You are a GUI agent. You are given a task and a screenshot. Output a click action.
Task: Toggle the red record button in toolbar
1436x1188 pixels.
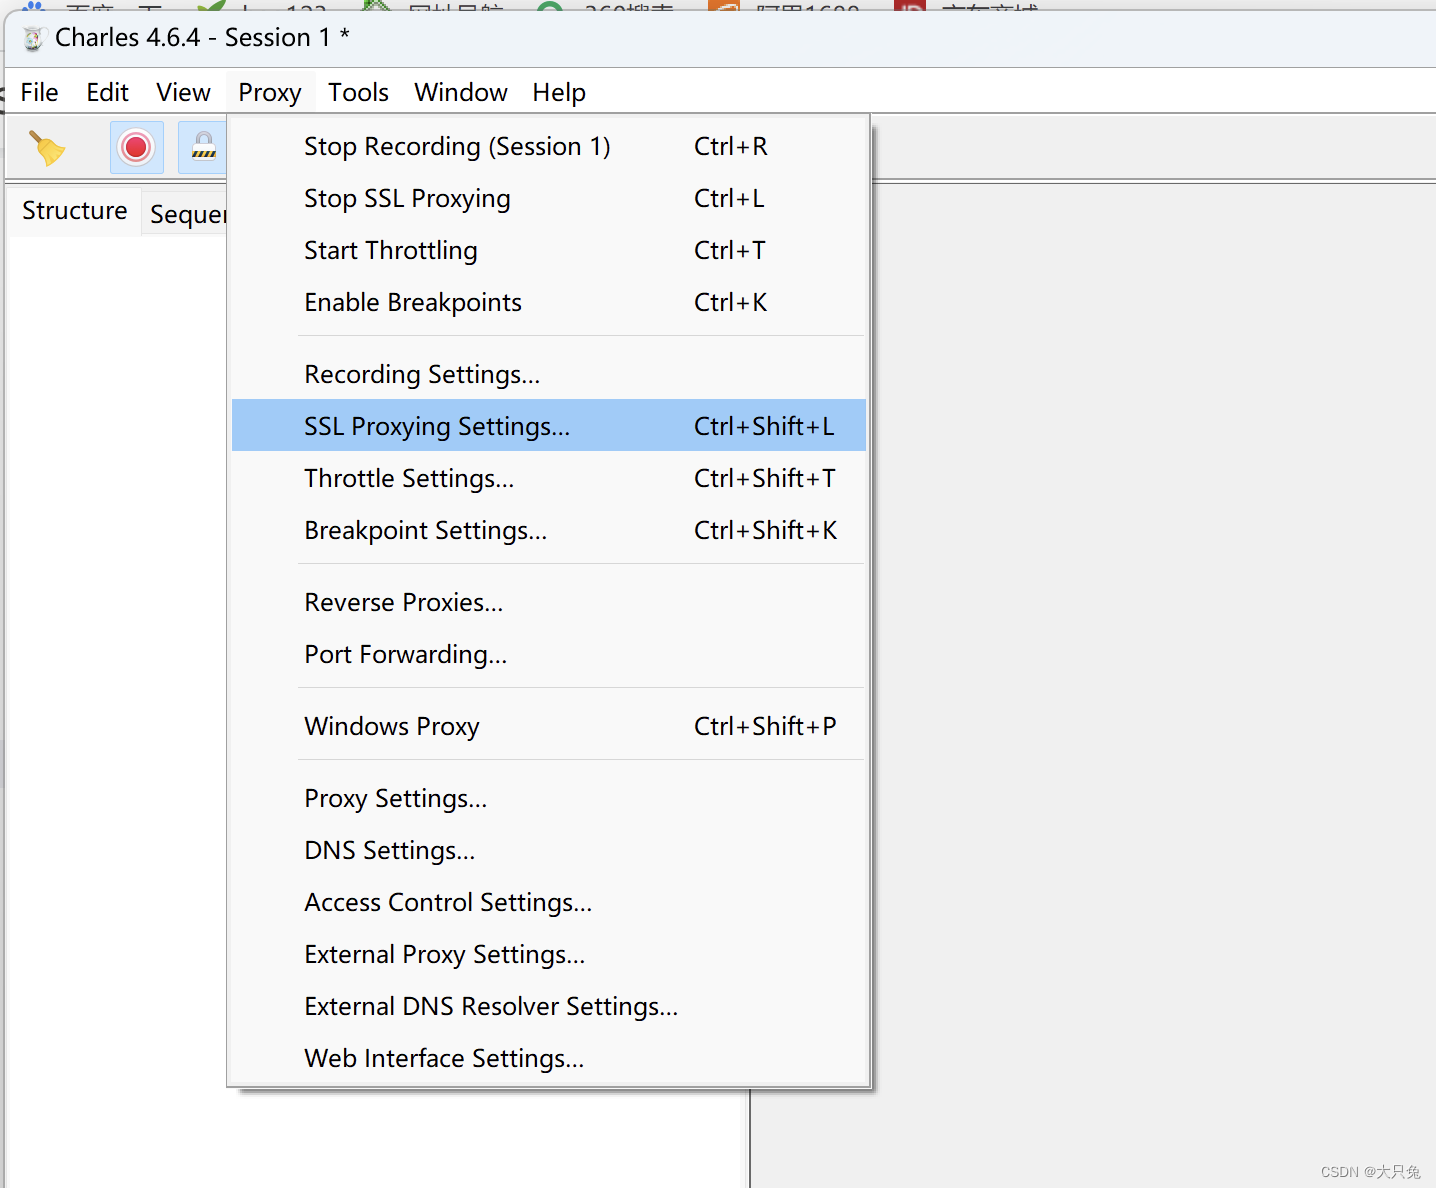(x=137, y=148)
